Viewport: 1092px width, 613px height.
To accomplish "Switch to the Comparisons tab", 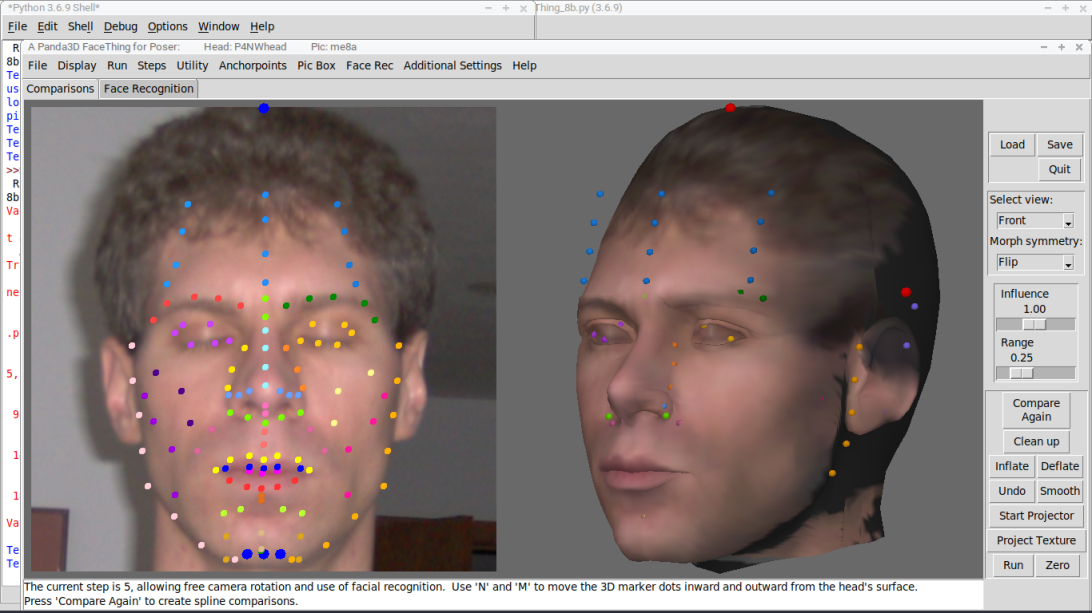I will [x=60, y=88].
